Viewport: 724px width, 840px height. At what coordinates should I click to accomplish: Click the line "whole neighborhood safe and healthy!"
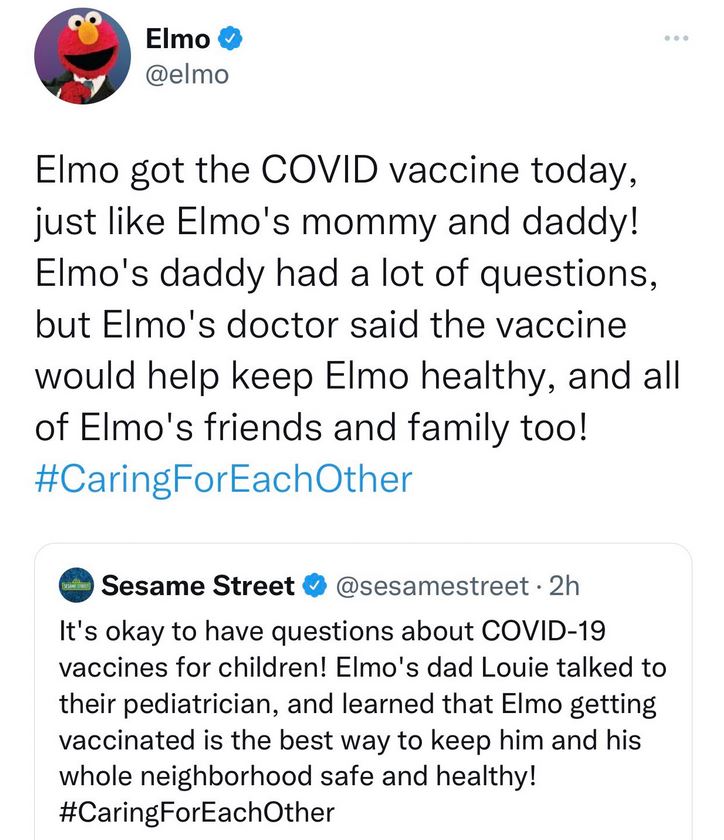pyautogui.click(x=299, y=777)
